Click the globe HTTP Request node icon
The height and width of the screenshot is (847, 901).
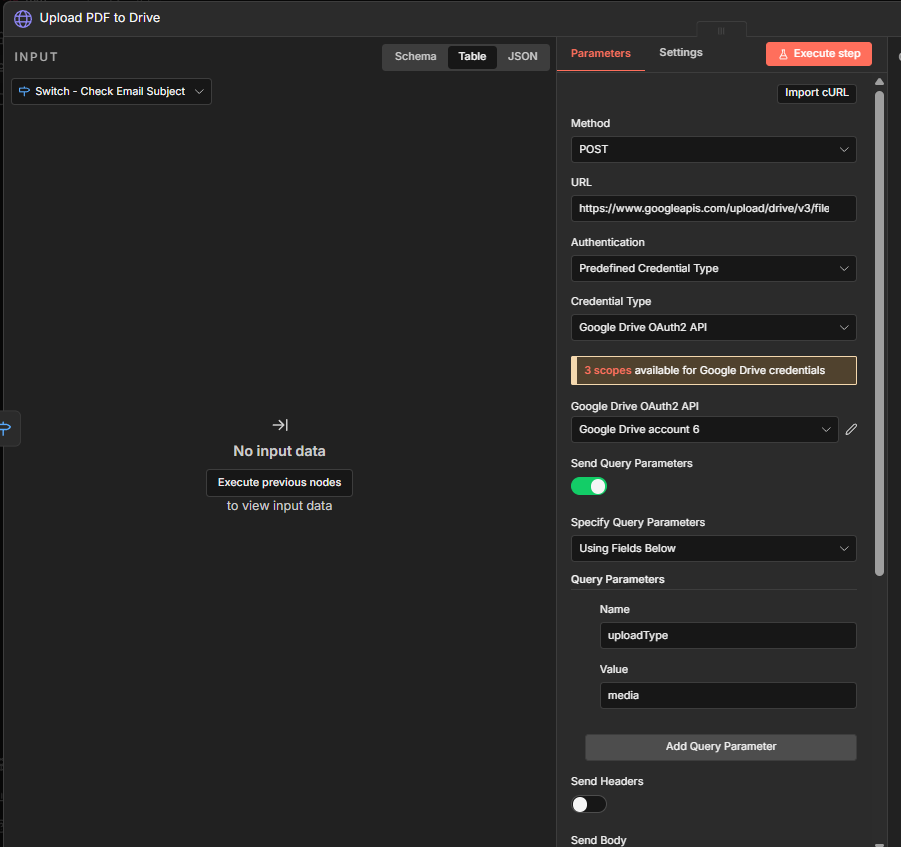coord(22,18)
